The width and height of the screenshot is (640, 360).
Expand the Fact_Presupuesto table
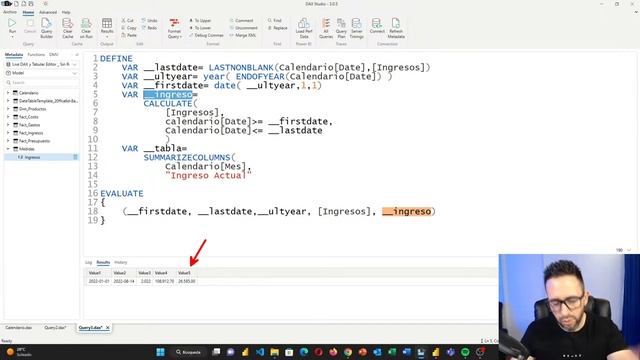tap(8, 141)
